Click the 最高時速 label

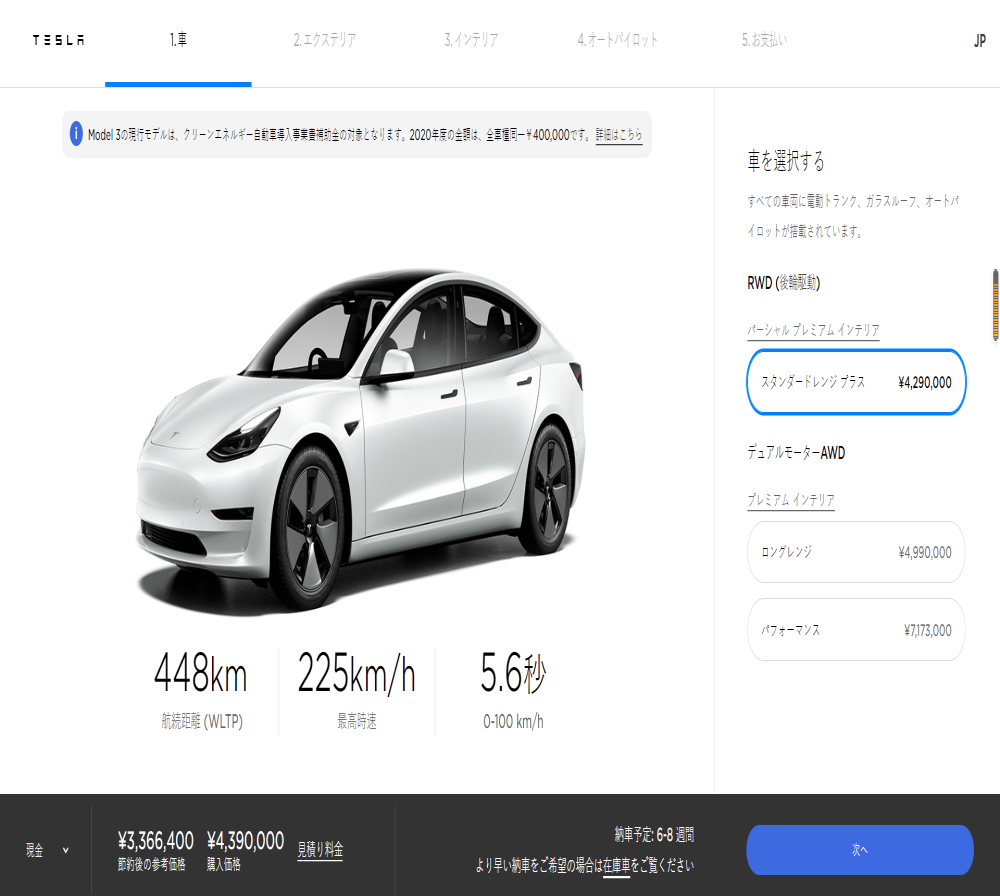coord(357,721)
